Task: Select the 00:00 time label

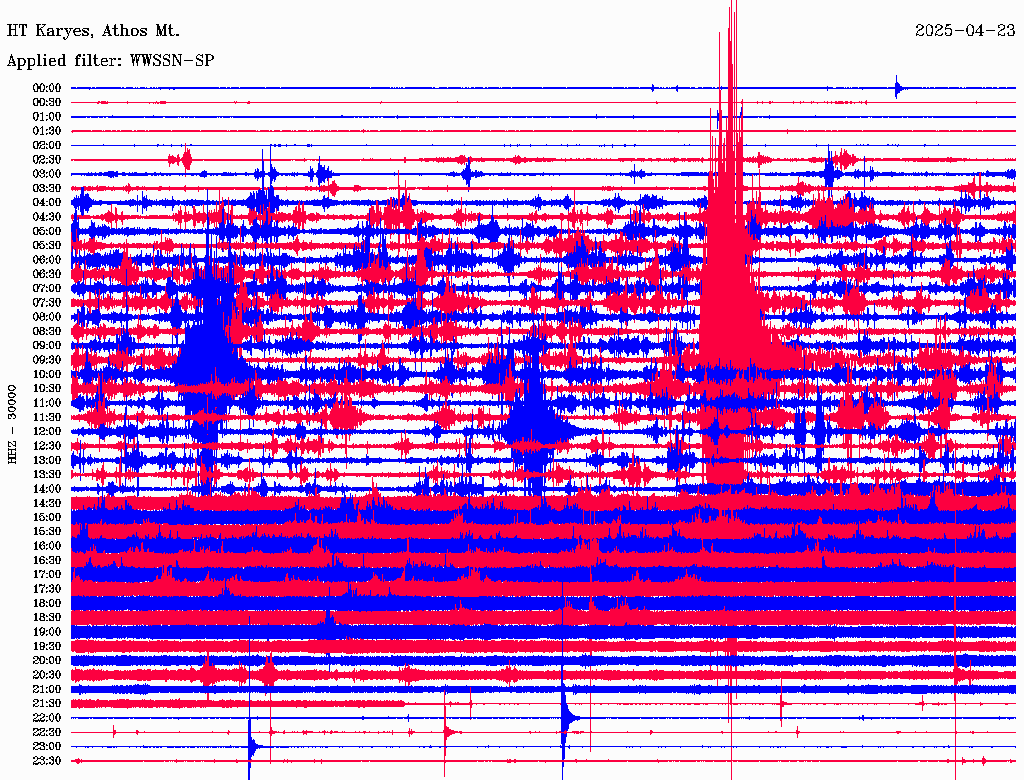Action: (47, 88)
